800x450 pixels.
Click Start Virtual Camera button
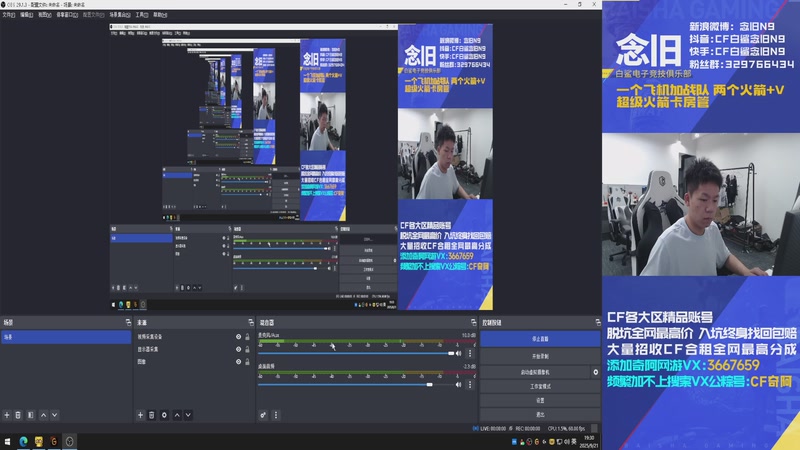[x=535, y=372]
